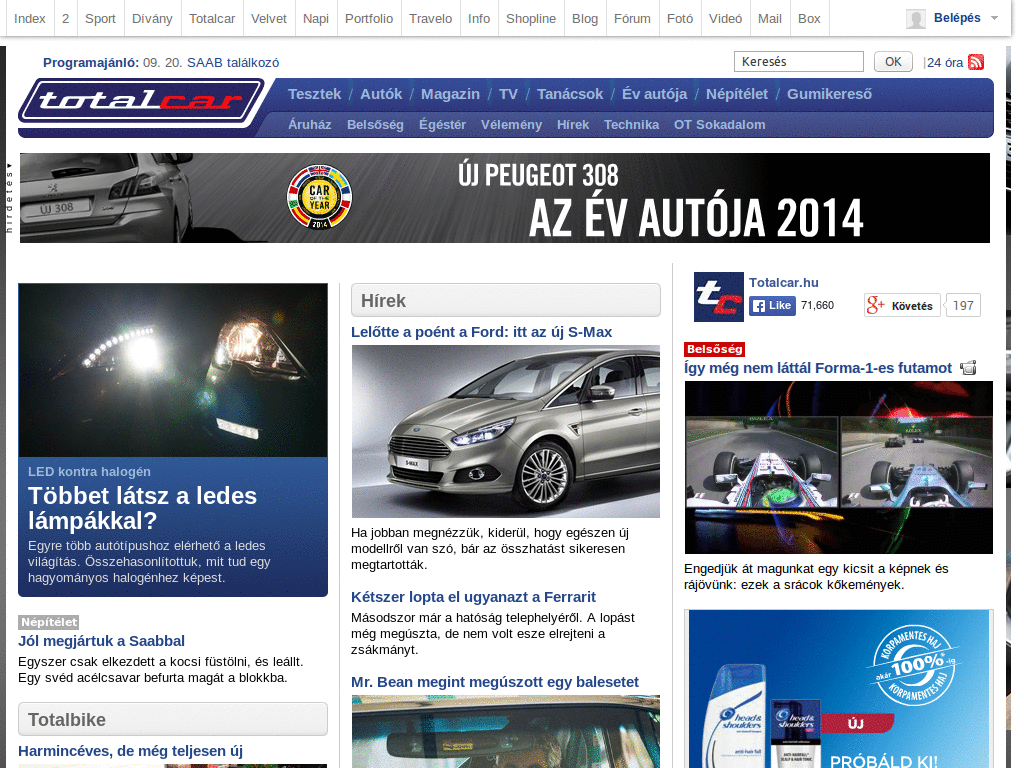Open article Kétszer lopta el ugyanazt a Ferrarit
Image resolution: width=1024 pixels, height=768 pixels.
point(473,597)
